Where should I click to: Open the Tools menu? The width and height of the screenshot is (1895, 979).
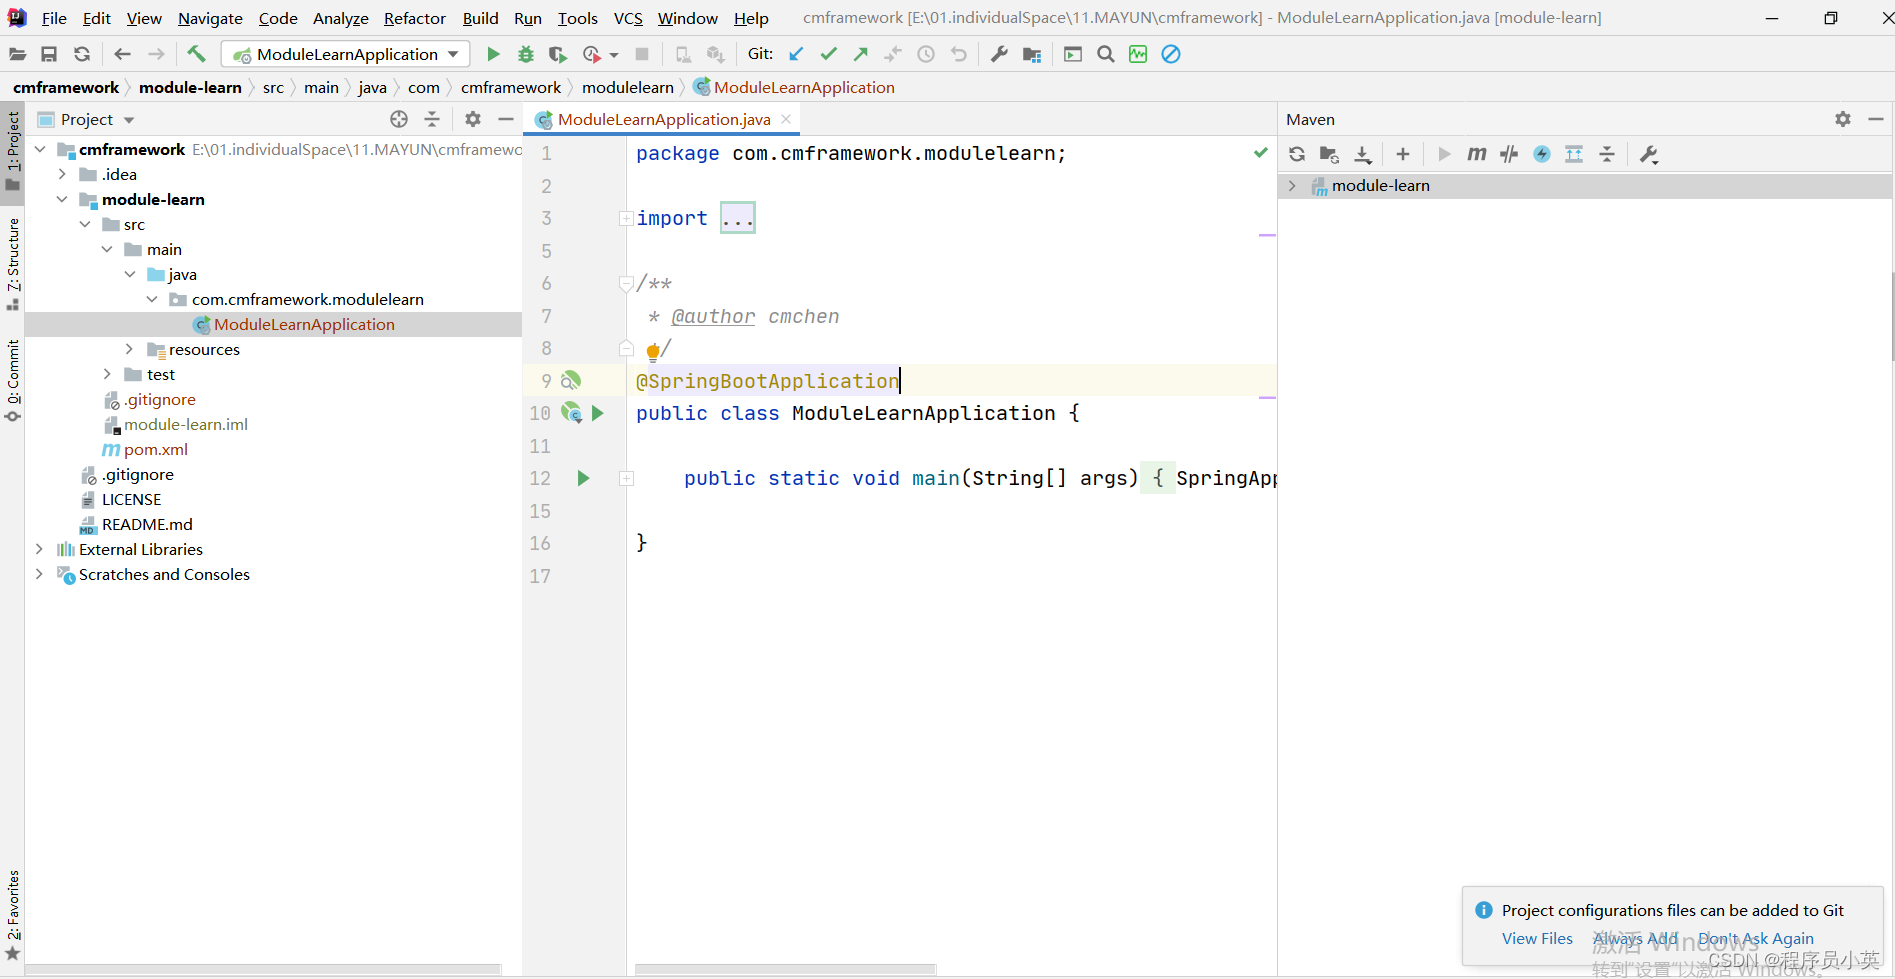click(577, 18)
